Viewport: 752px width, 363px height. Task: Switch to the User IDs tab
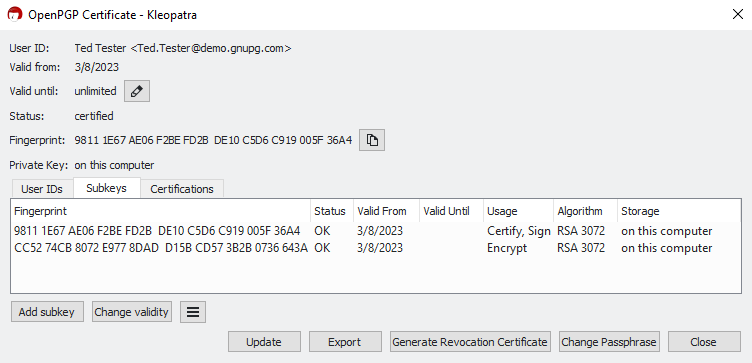click(x=42, y=189)
